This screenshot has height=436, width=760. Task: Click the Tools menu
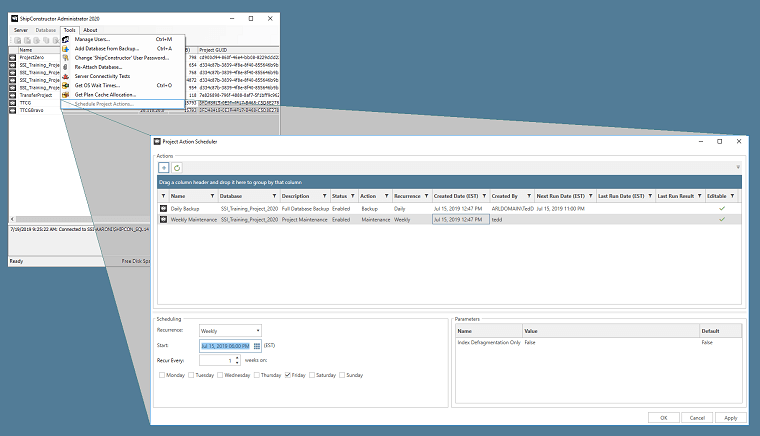click(x=69, y=30)
